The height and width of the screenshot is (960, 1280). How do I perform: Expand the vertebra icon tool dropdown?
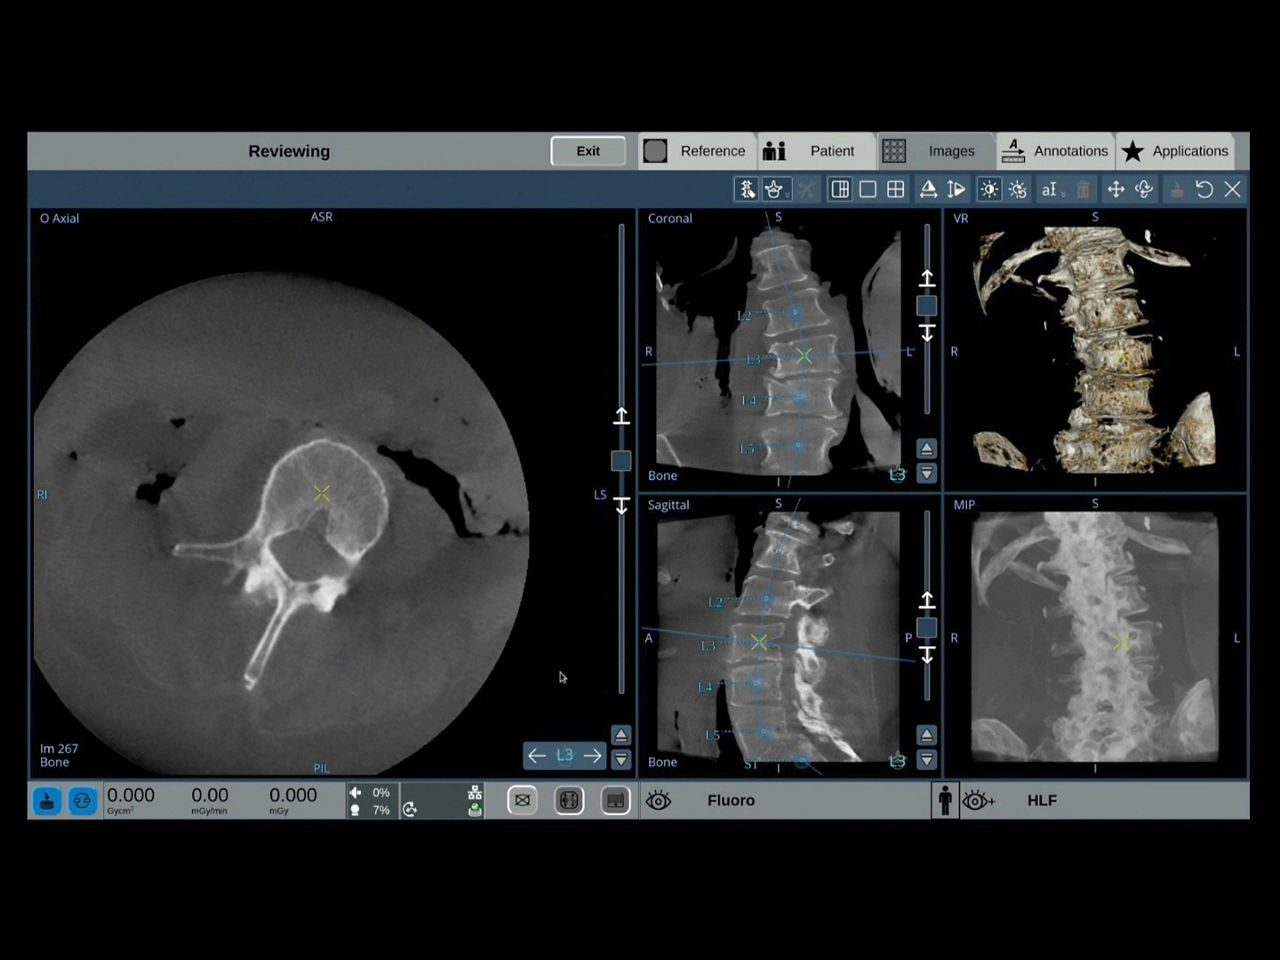775,189
